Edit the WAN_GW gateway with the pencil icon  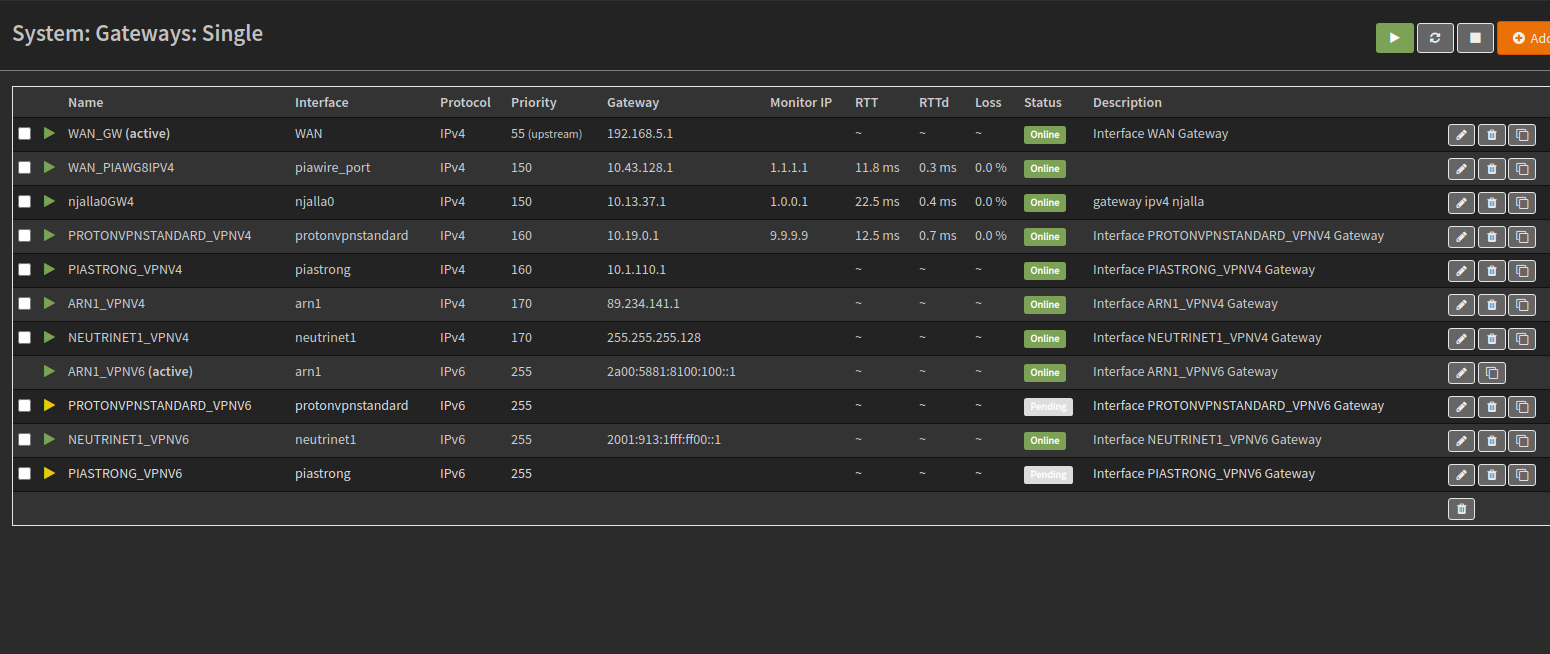tap(1461, 135)
